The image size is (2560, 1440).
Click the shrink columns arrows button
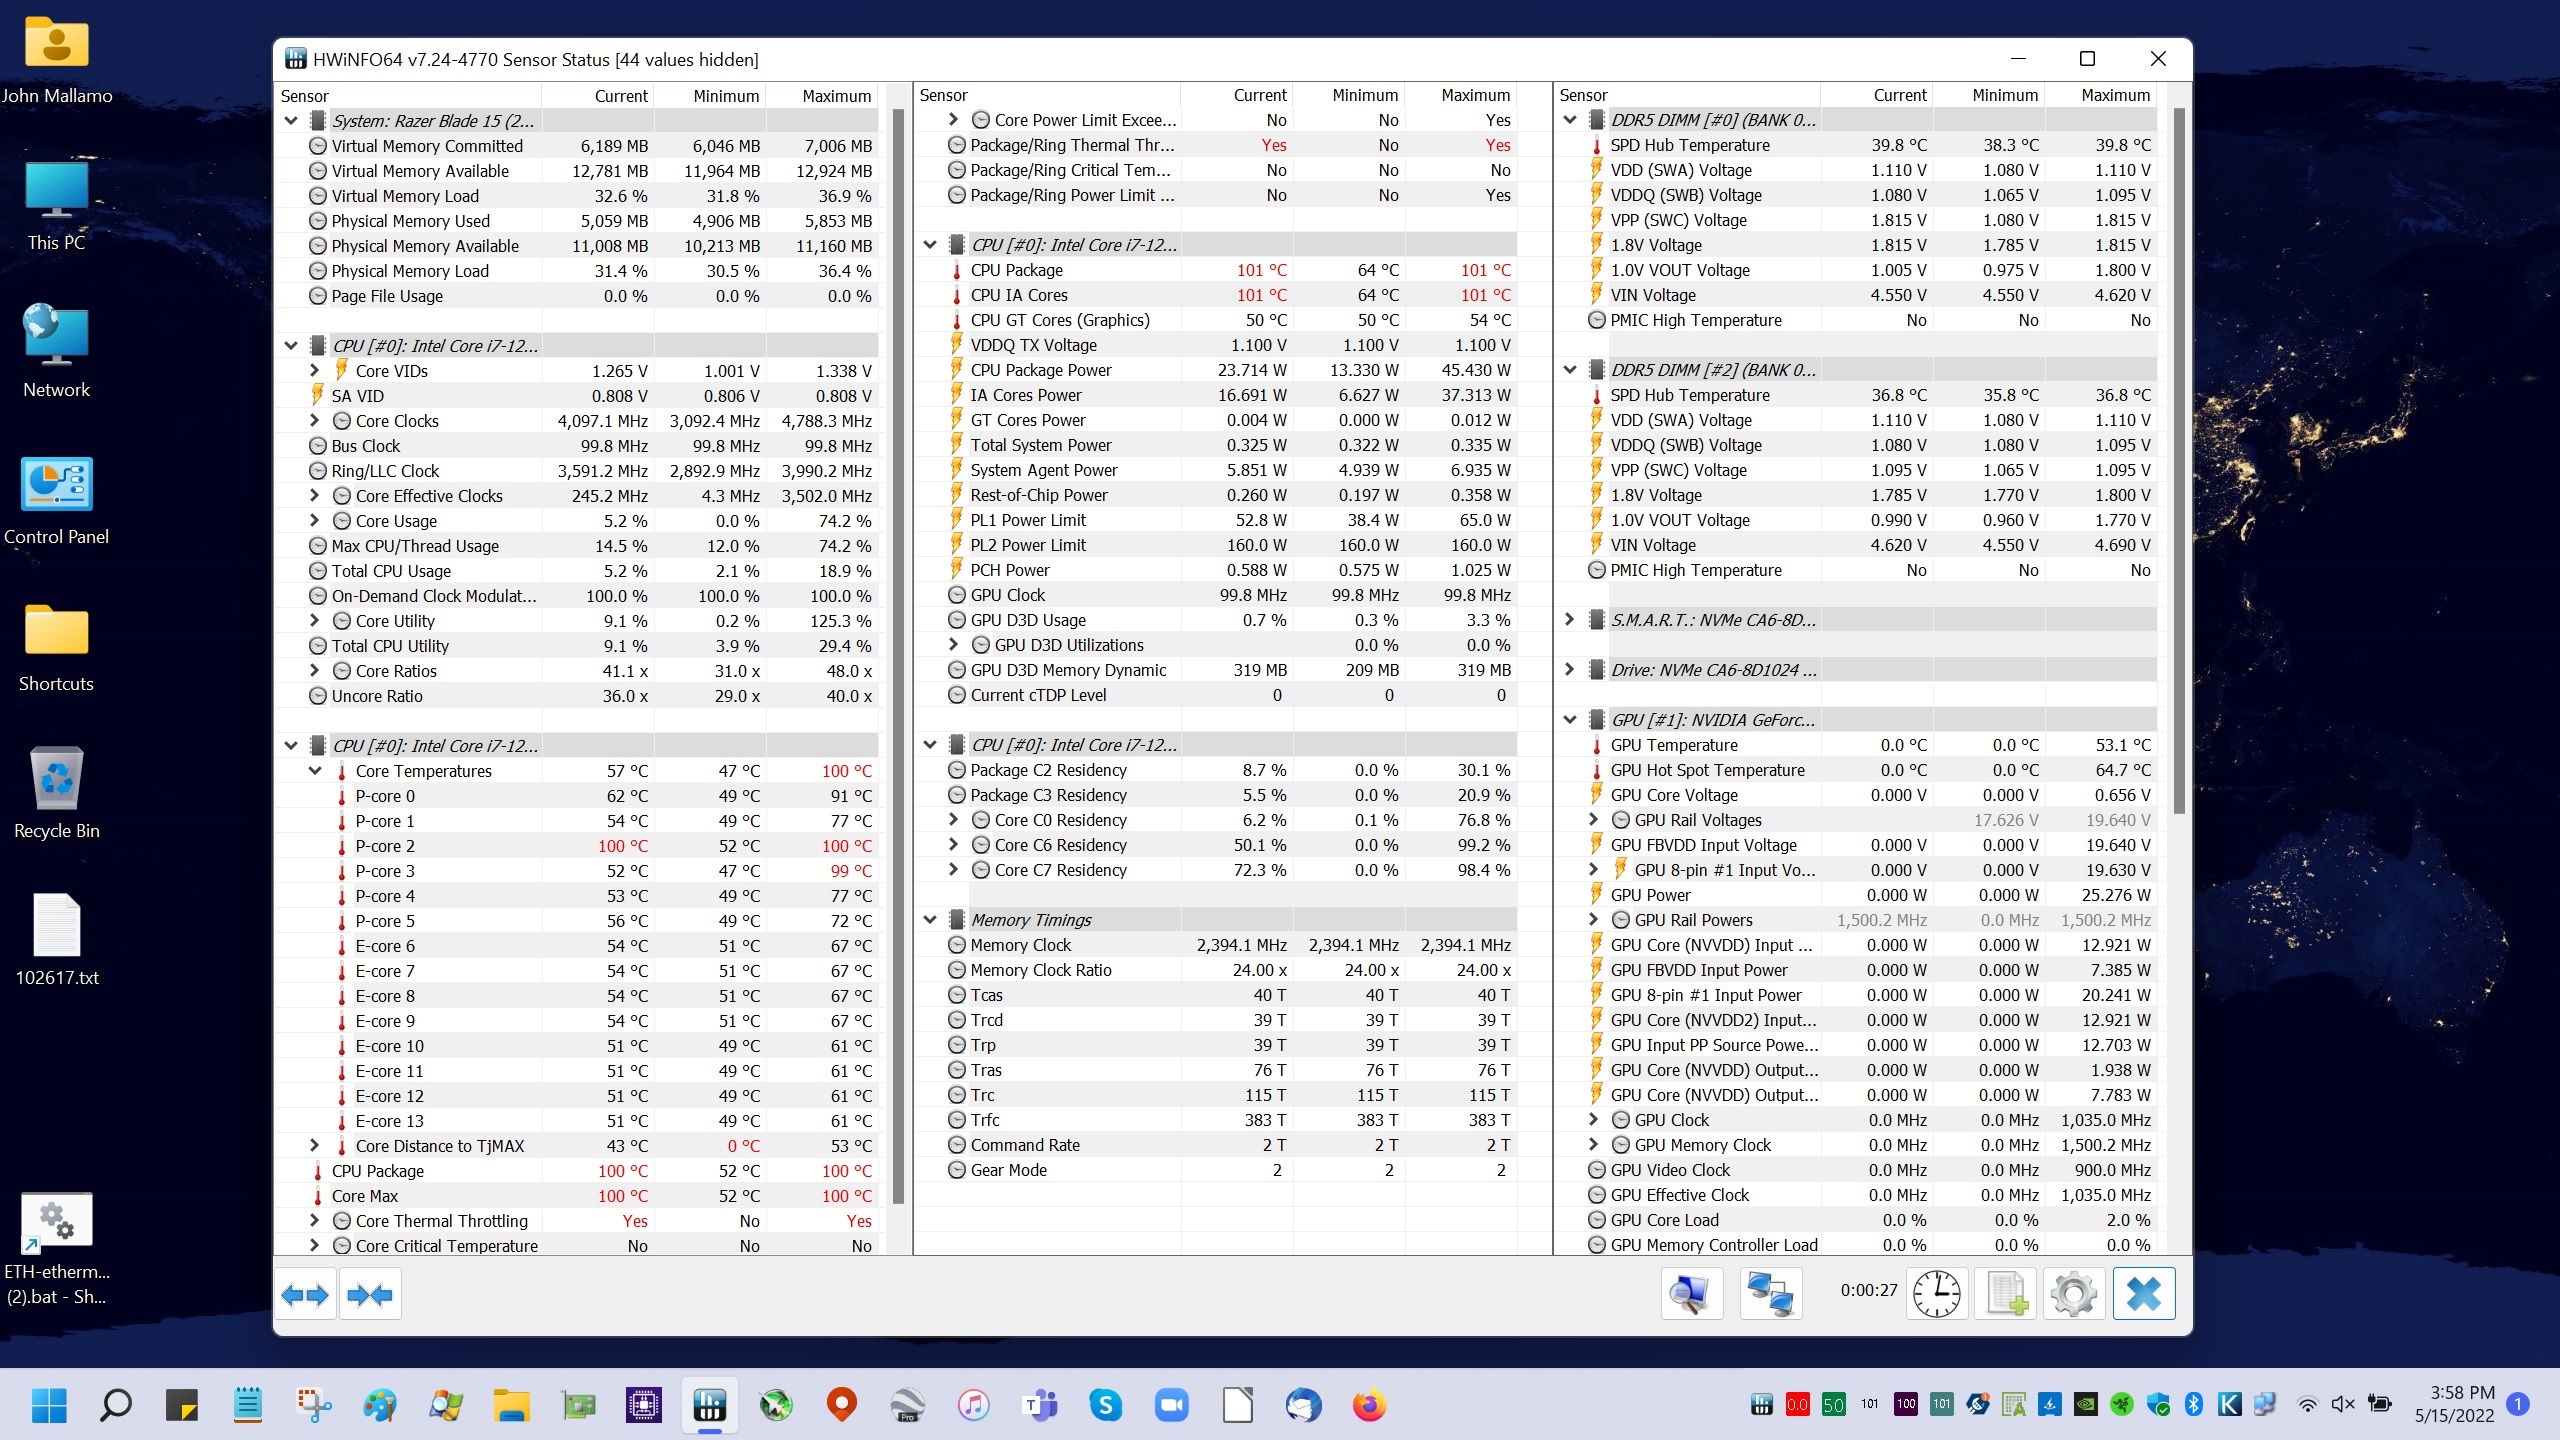point(370,1295)
